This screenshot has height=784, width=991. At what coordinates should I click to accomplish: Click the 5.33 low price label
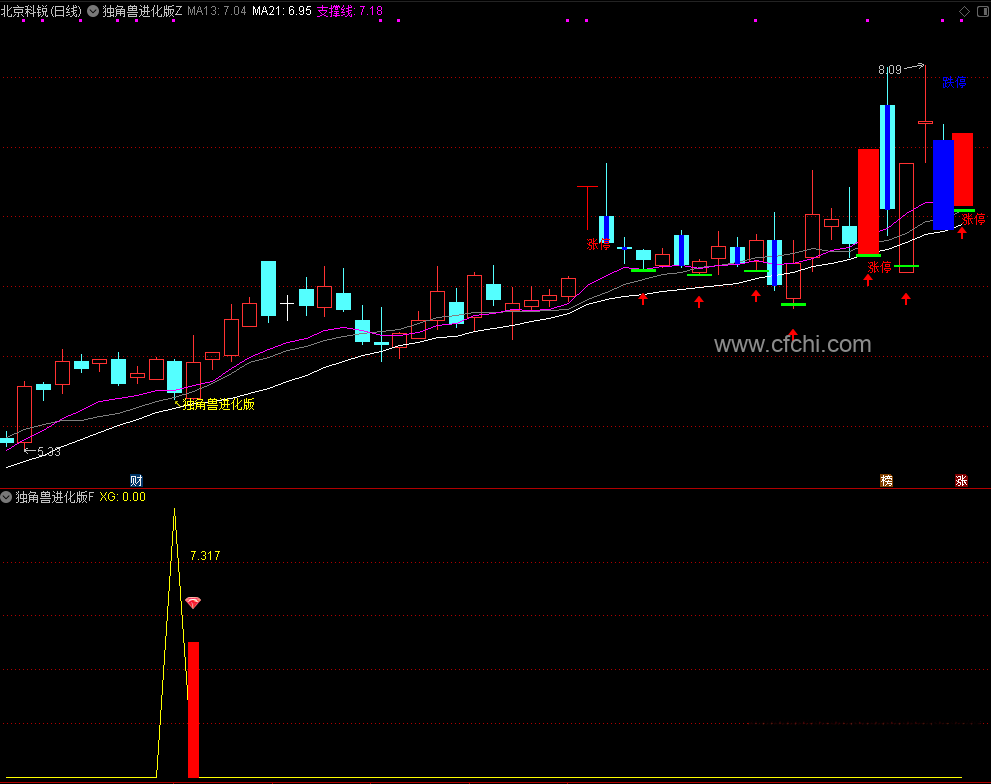point(49,451)
